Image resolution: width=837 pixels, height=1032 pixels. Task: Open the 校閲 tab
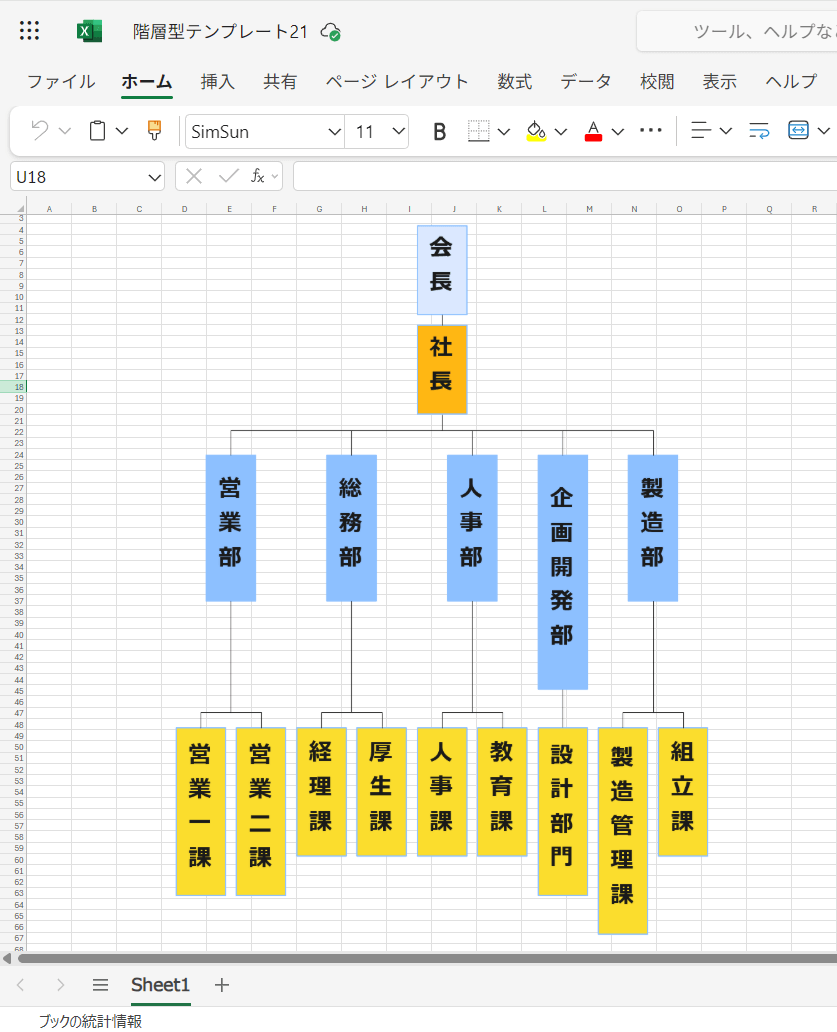point(657,82)
